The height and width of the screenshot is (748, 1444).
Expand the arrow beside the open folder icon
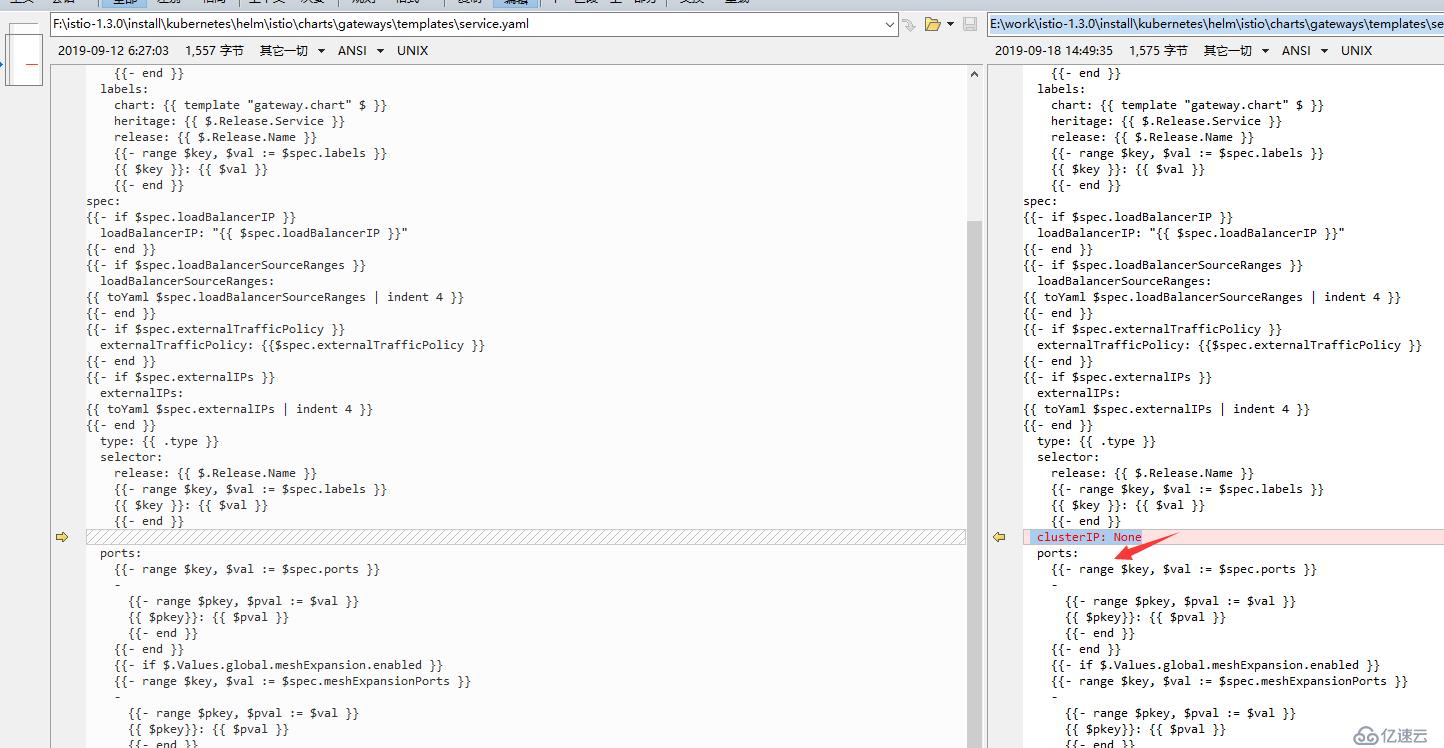coord(950,24)
